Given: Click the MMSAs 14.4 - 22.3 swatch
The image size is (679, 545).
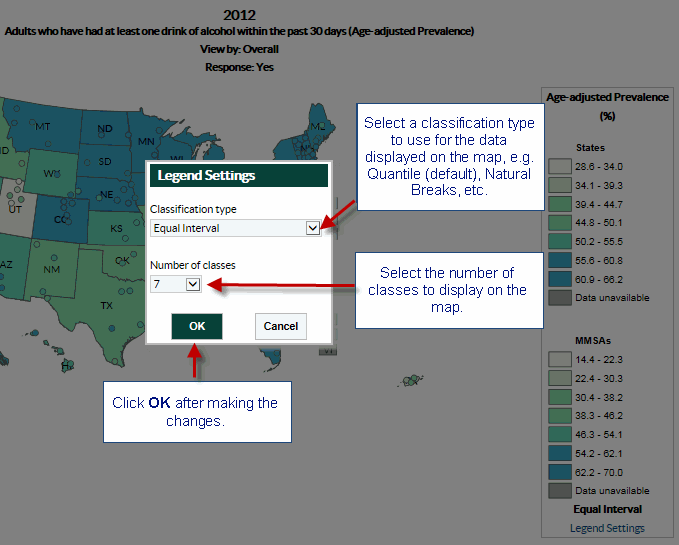Looking at the screenshot, I should pyautogui.click(x=559, y=359).
